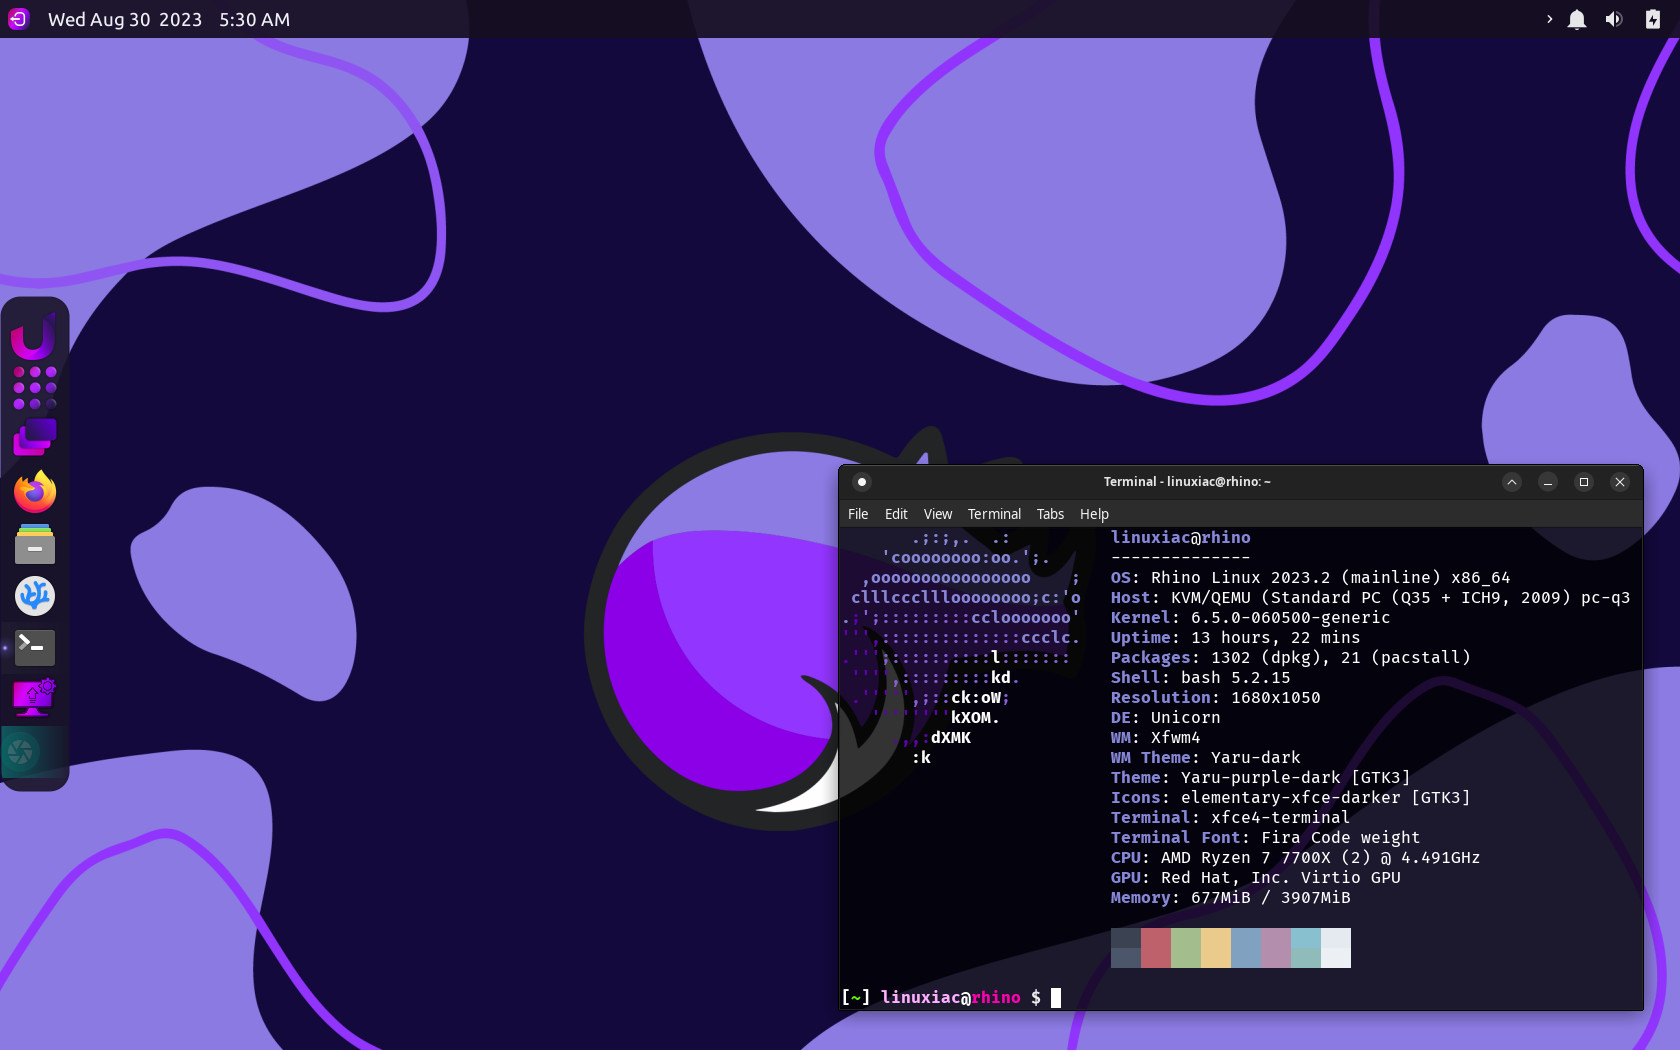Click the 'DE: Unicorn' line

(1166, 718)
